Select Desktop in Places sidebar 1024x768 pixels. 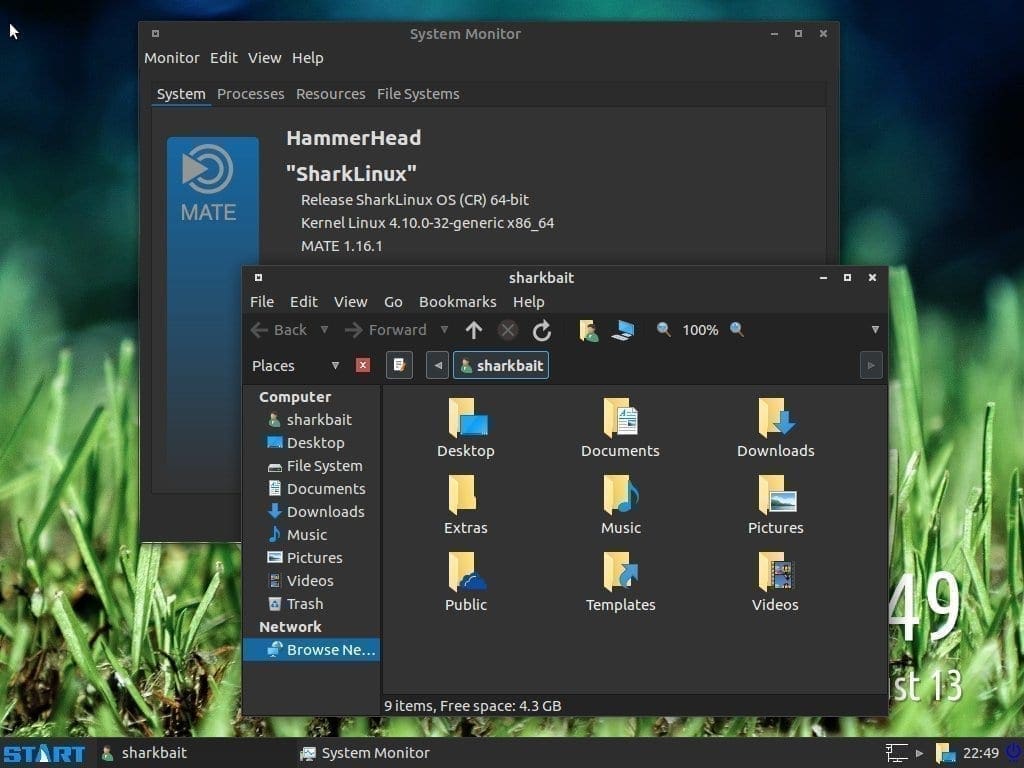312,443
